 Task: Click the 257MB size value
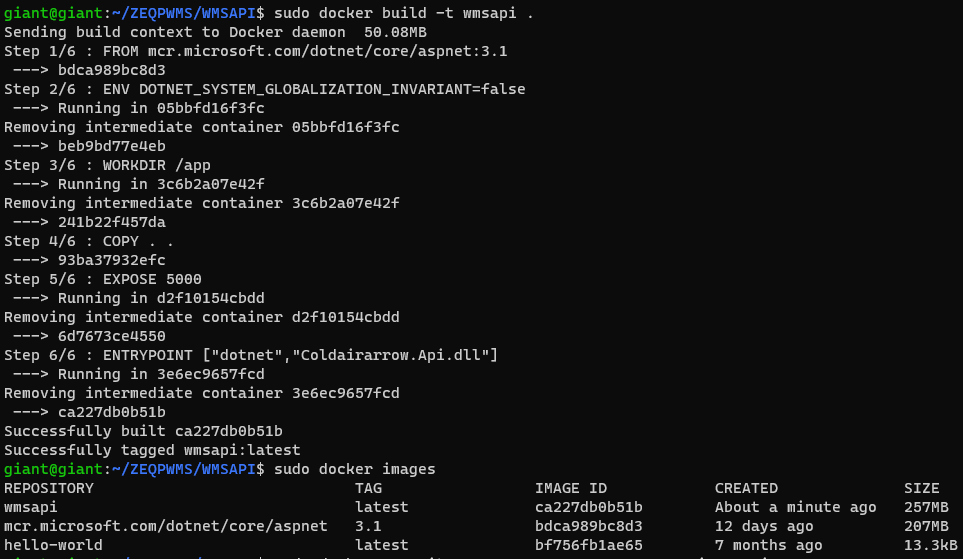(x=926, y=507)
